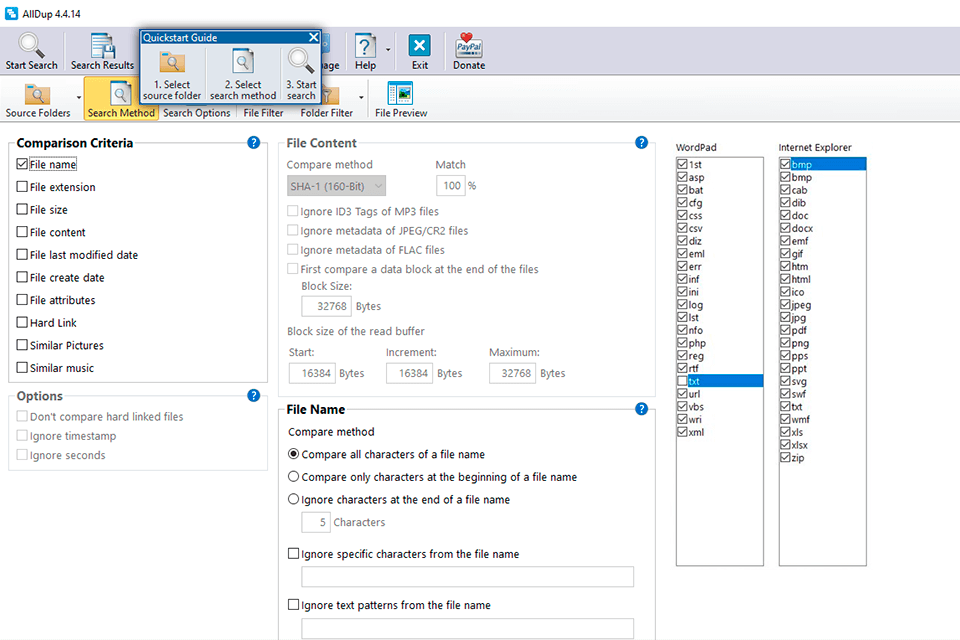Uncheck the txt extension under WordPad
Image resolution: width=960 pixels, height=640 pixels.
(x=682, y=379)
